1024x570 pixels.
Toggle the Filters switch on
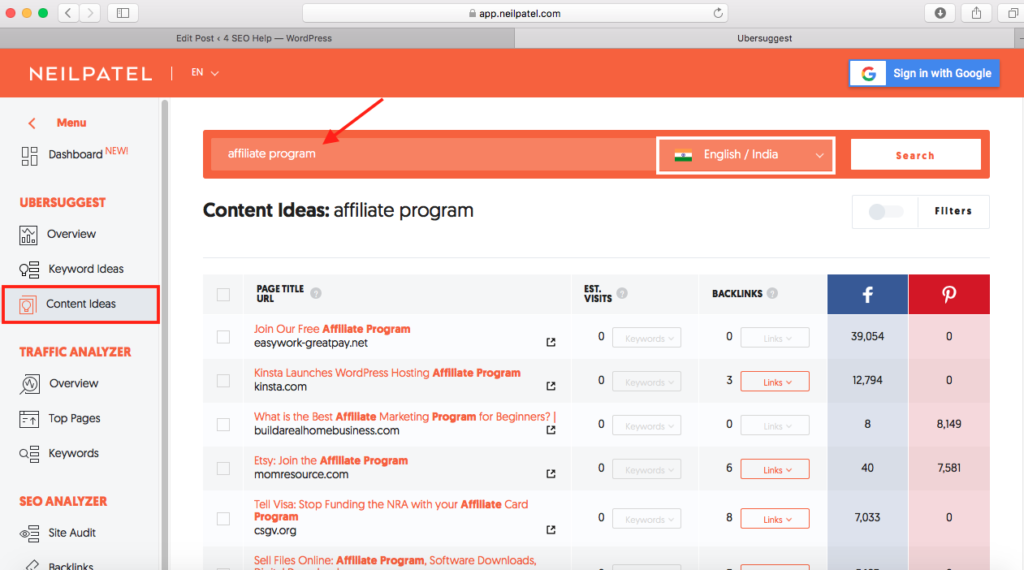click(886, 212)
